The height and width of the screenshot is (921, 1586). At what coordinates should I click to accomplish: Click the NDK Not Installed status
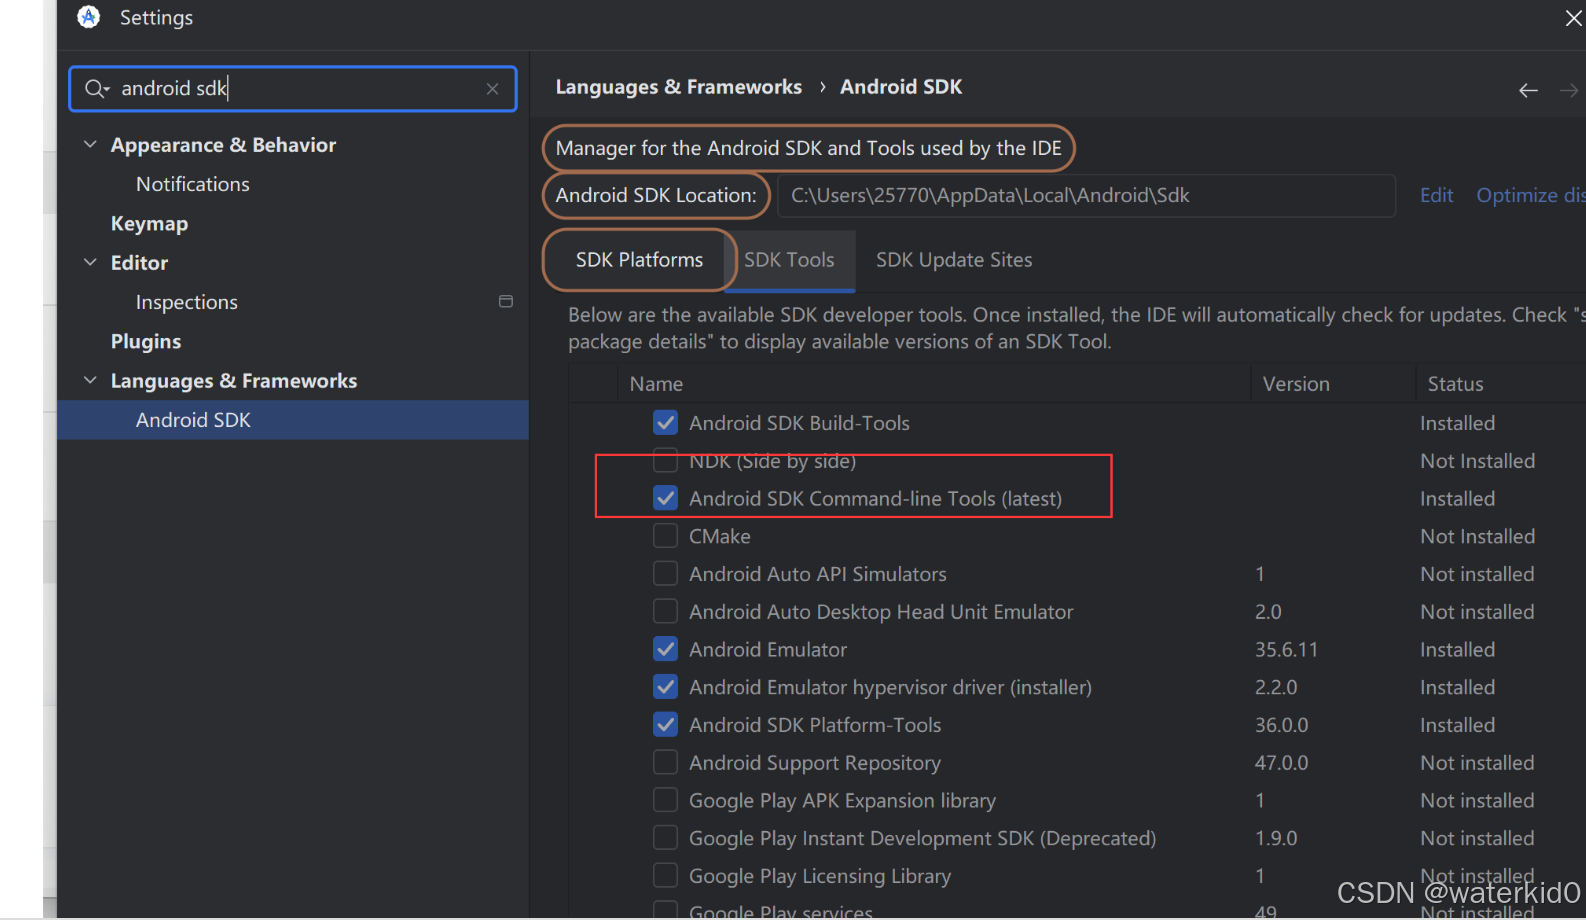1477,461
